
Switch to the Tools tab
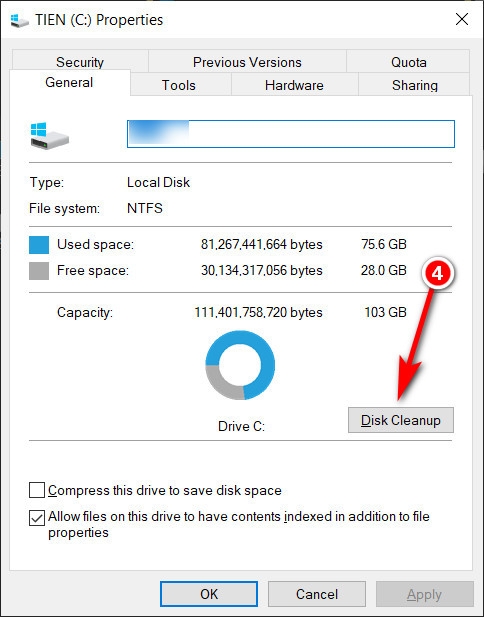pyautogui.click(x=179, y=85)
